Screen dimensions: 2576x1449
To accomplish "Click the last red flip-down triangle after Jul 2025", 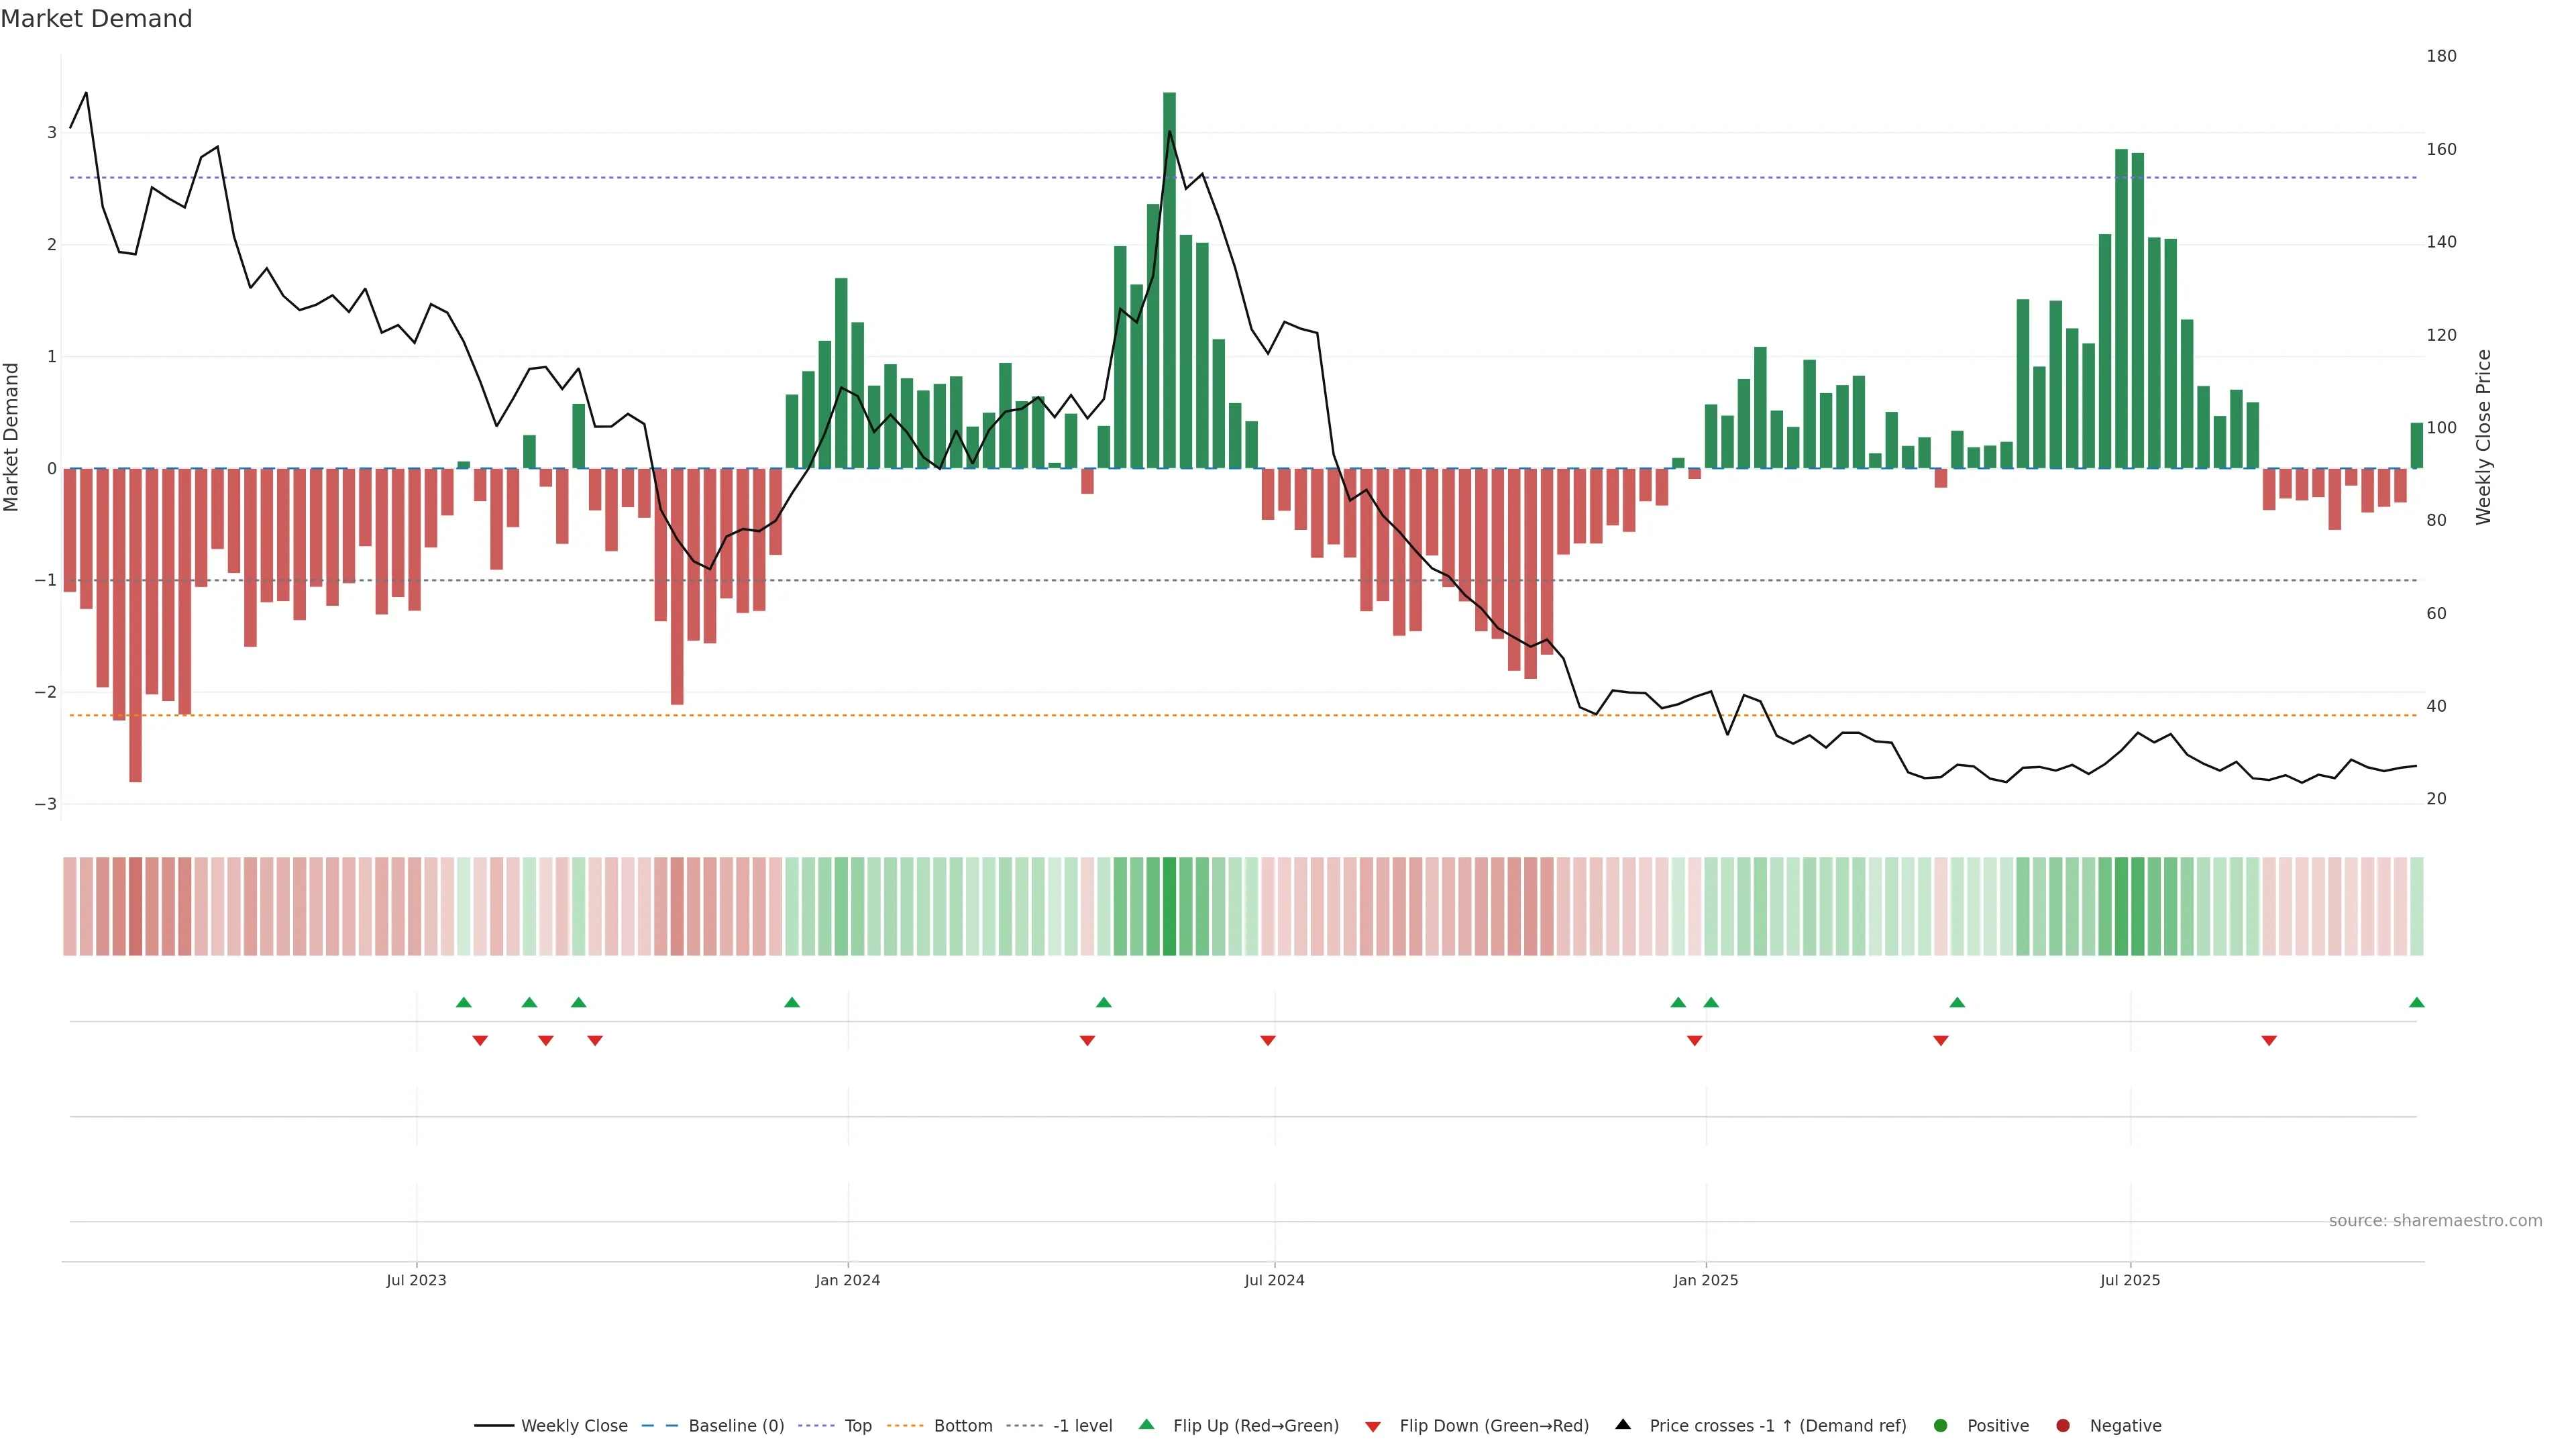I will click(2269, 1041).
